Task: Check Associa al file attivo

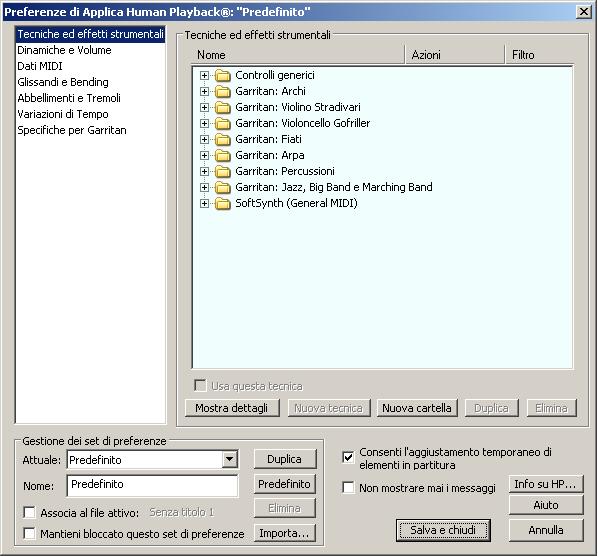Action: 29,513
